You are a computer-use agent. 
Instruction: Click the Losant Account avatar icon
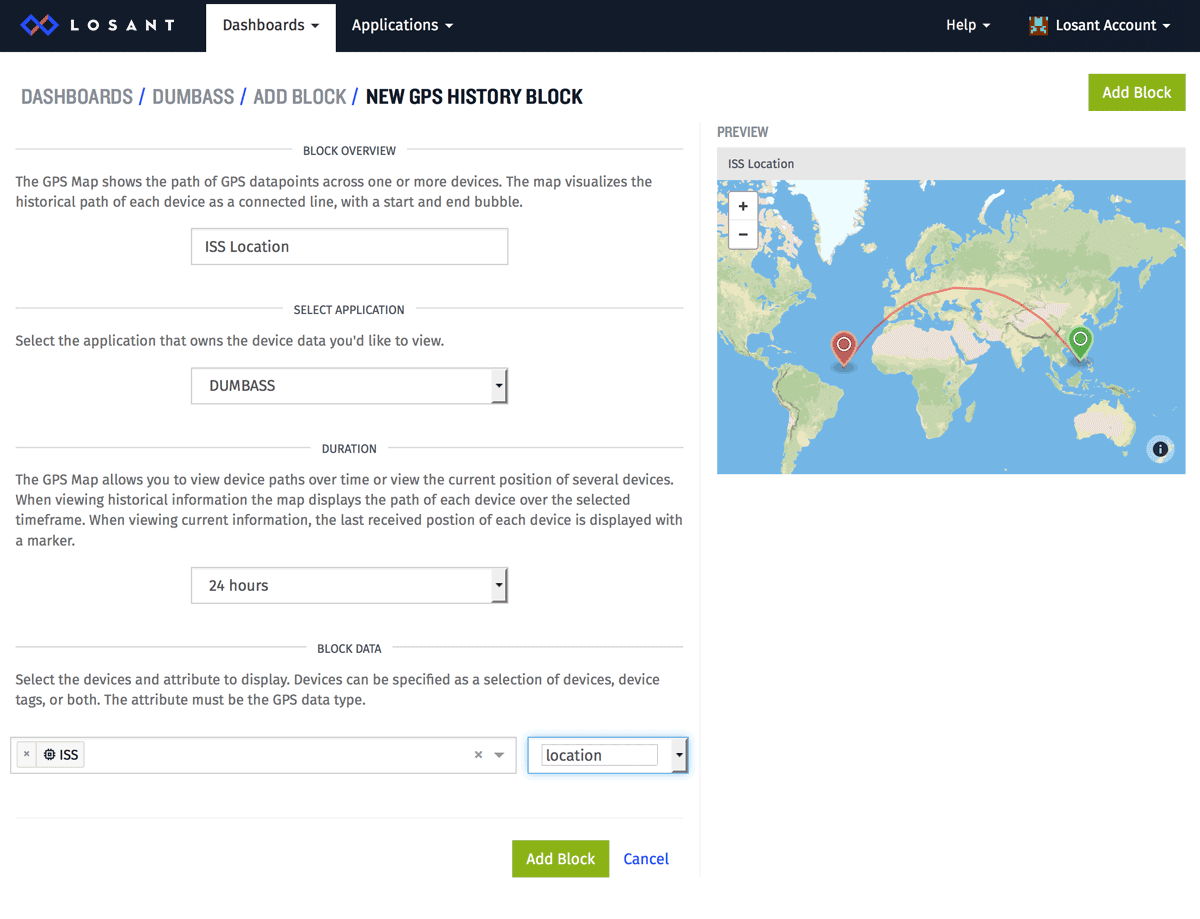coord(1039,26)
